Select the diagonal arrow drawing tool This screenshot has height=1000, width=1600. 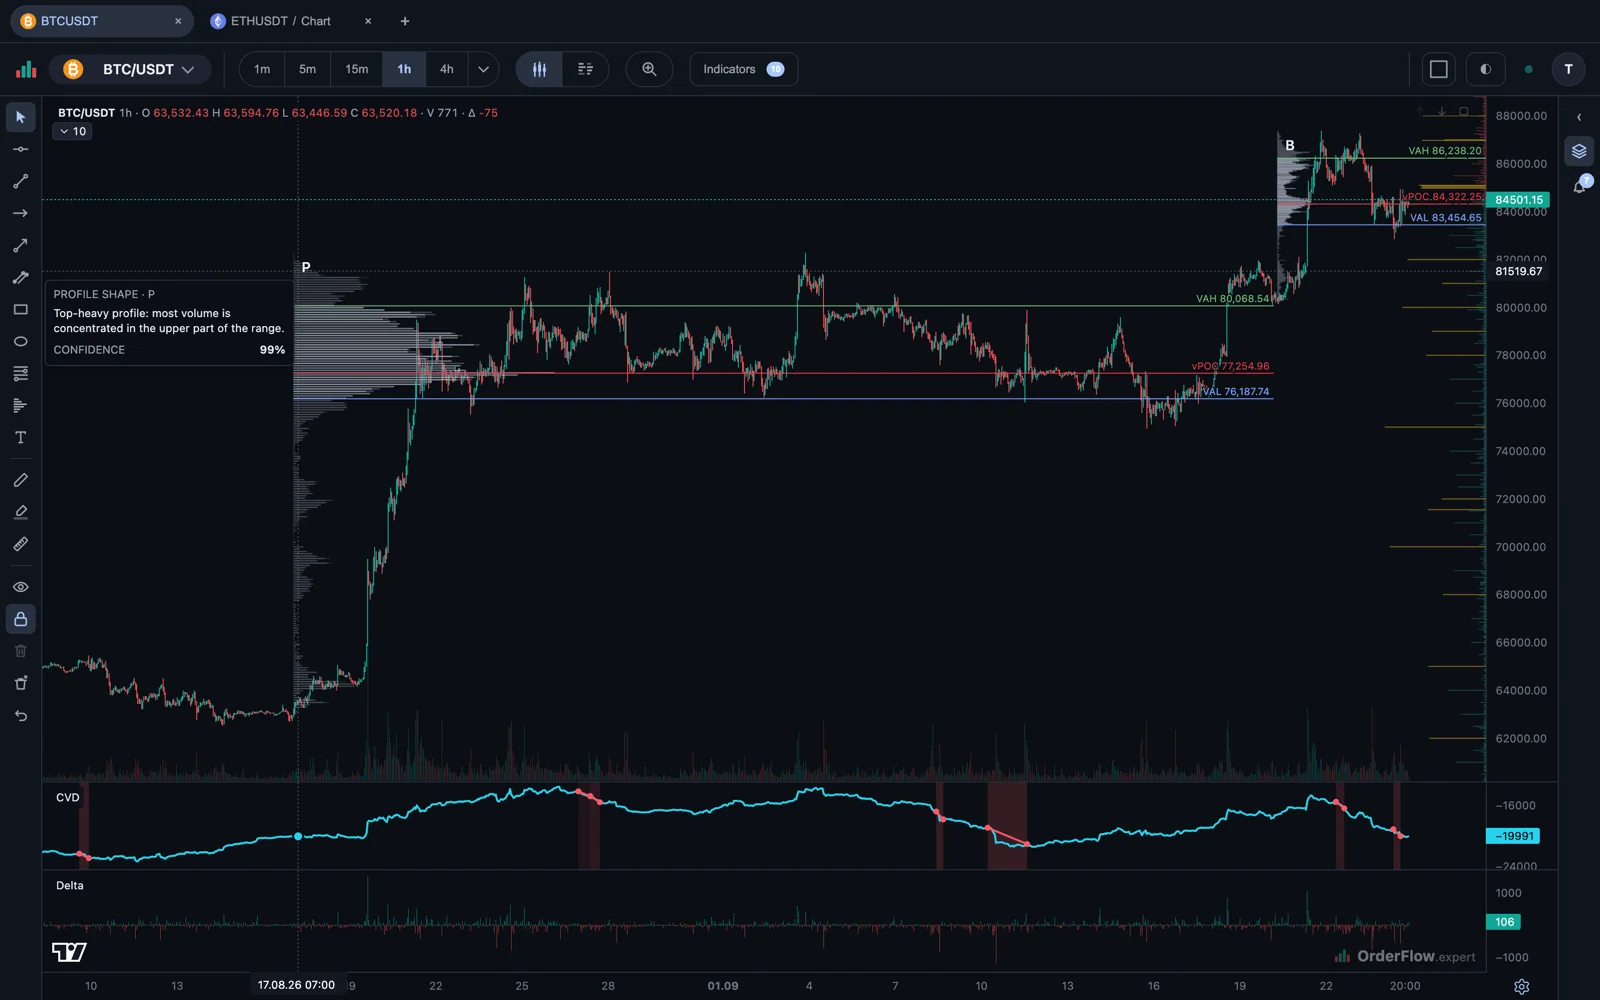click(20, 245)
